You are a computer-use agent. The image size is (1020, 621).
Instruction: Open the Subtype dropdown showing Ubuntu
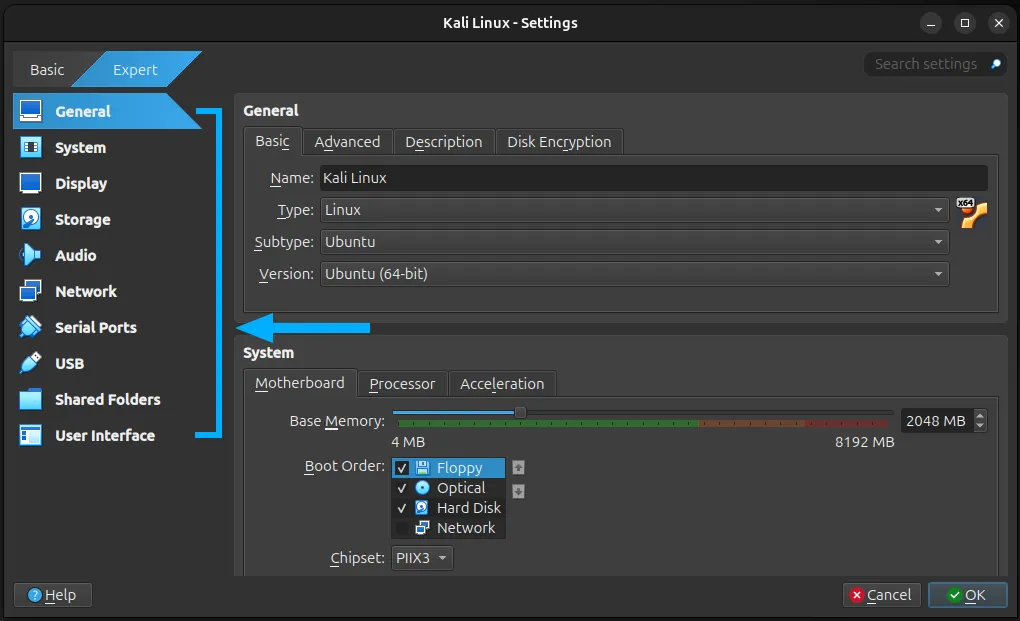[x=634, y=242]
